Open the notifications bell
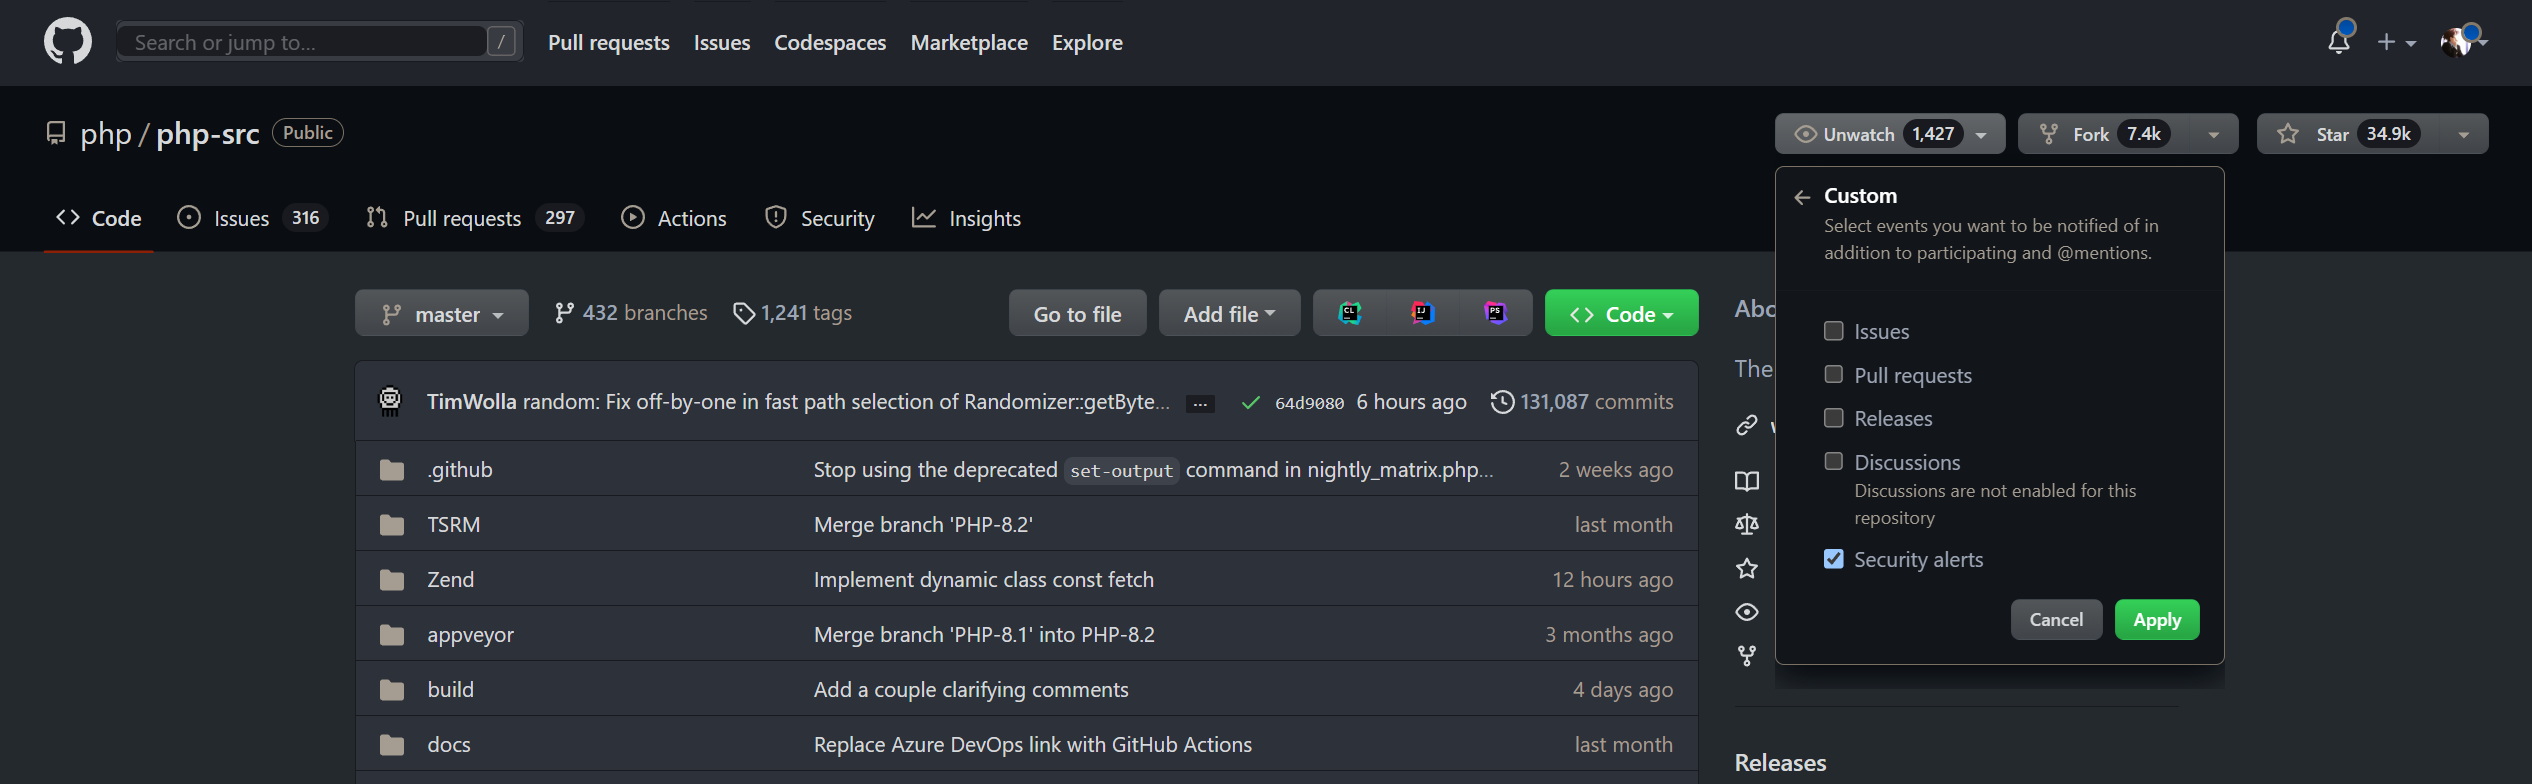 coord(2338,42)
